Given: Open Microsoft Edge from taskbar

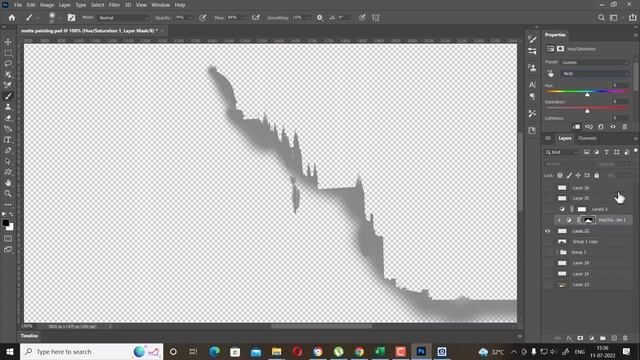Looking at the screenshot, I should (x=214, y=351).
